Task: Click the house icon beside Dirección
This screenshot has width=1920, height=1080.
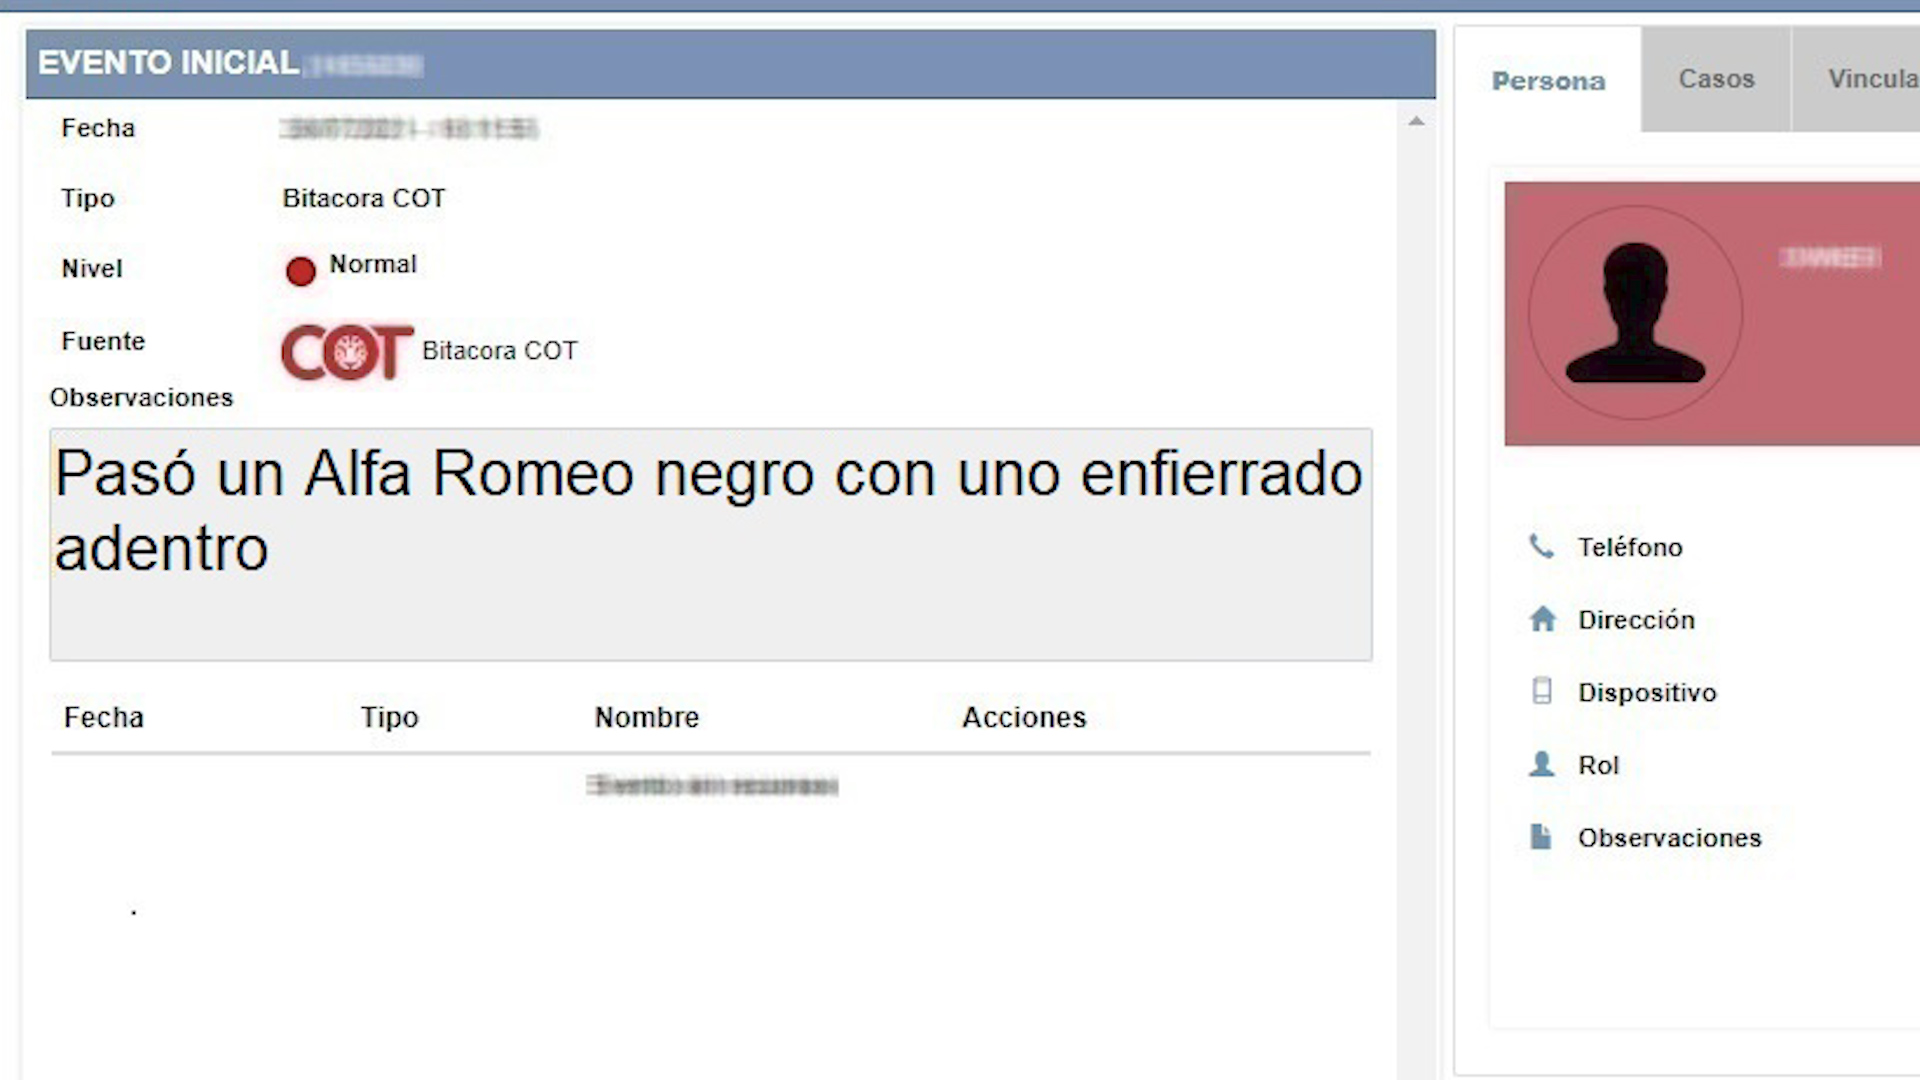Action: pyautogui.click(x=1542, y=619)
